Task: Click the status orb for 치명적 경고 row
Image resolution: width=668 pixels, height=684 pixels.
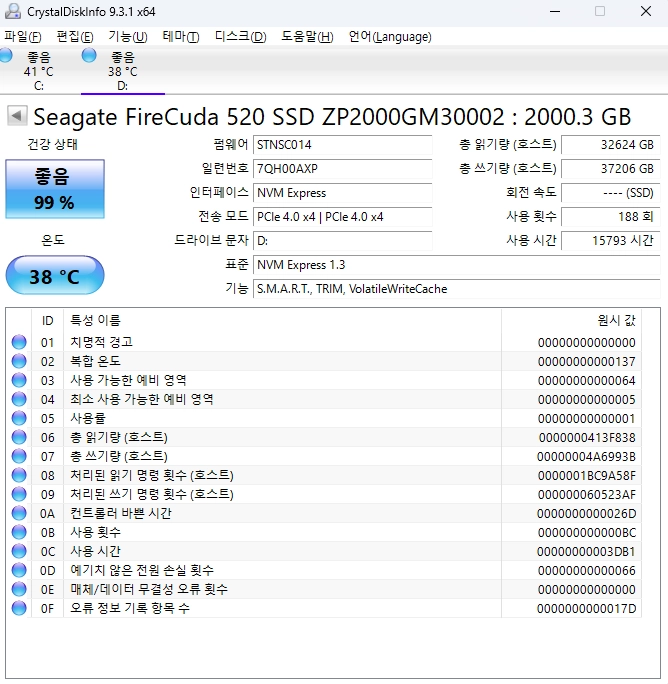Action: point(19,342)
